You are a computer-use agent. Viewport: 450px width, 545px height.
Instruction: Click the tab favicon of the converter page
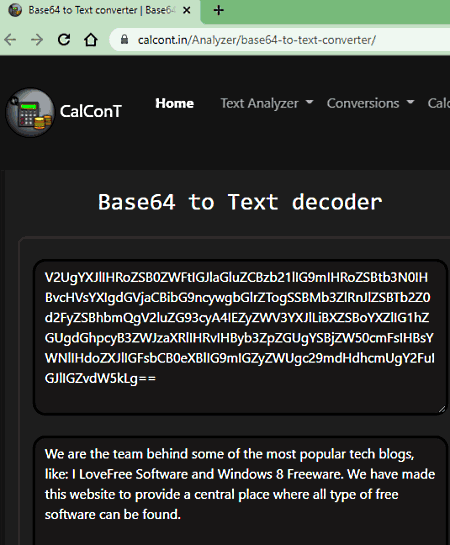[x=15, y=10]
